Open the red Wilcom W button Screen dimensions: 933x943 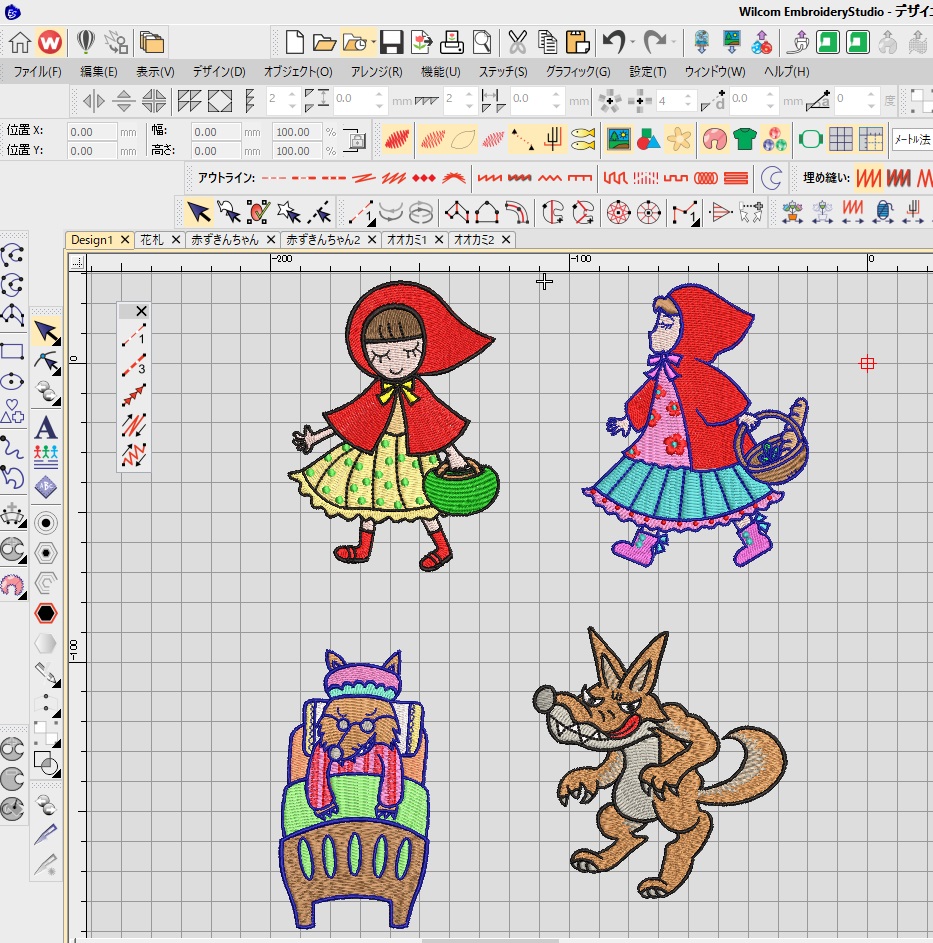tap(50, 42)
